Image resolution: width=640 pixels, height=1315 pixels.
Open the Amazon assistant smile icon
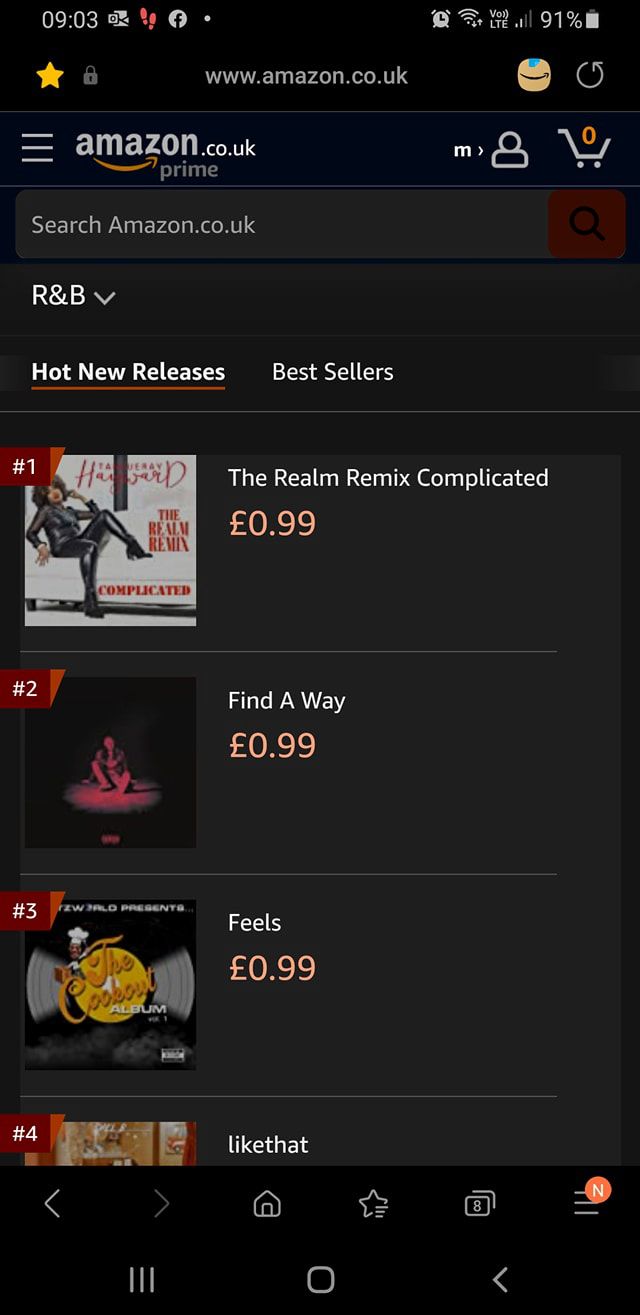pyautogui.click(x=534, y=75)
